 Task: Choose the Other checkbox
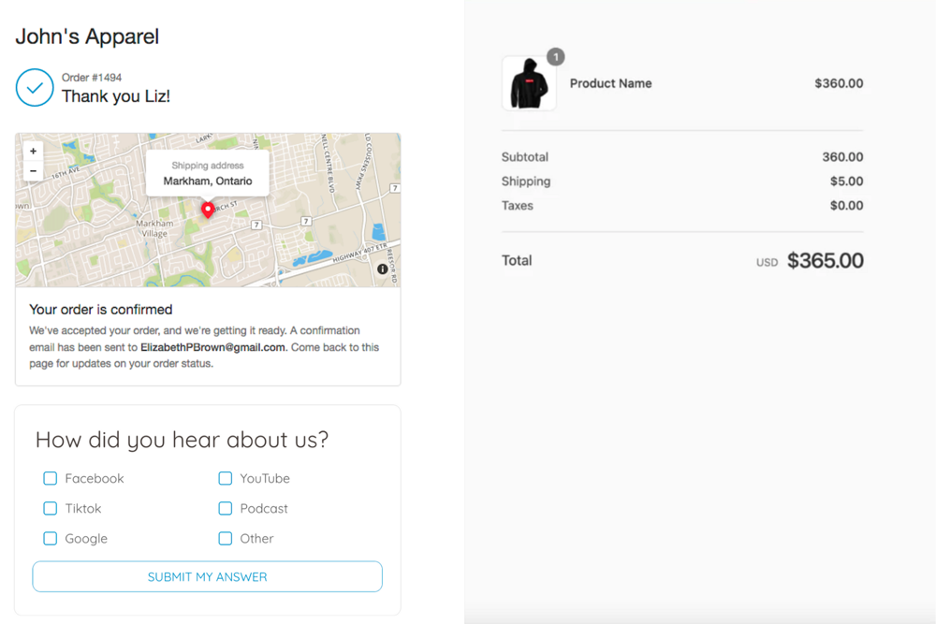[x=225, y=538]
